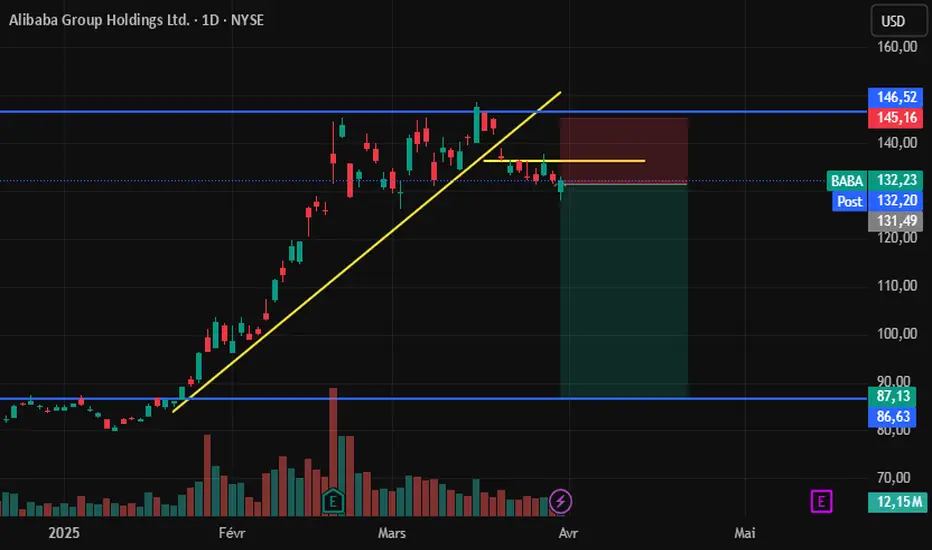Image resolution: width=932 pixels, height=550 pixels.
Task: Click the Post market label
Action: pos(849,201)
